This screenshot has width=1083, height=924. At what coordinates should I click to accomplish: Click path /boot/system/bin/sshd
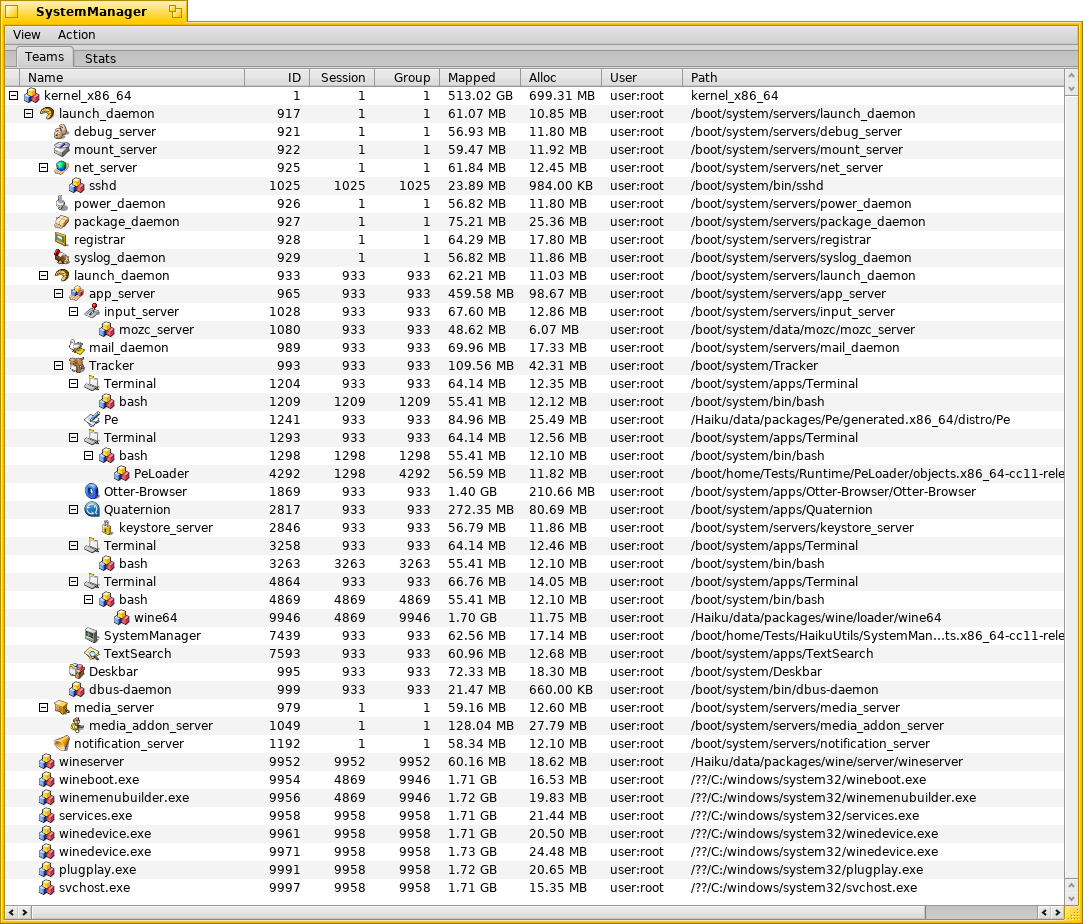(x=757, y=186)
